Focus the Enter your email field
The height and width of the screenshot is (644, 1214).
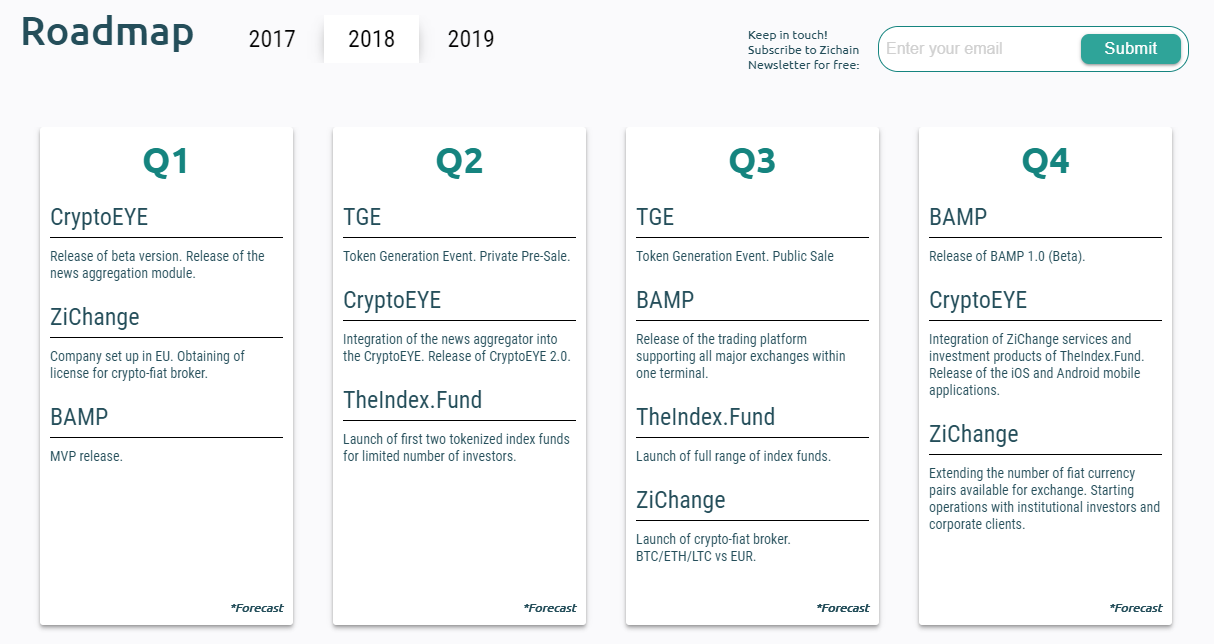tap(979, 49)
